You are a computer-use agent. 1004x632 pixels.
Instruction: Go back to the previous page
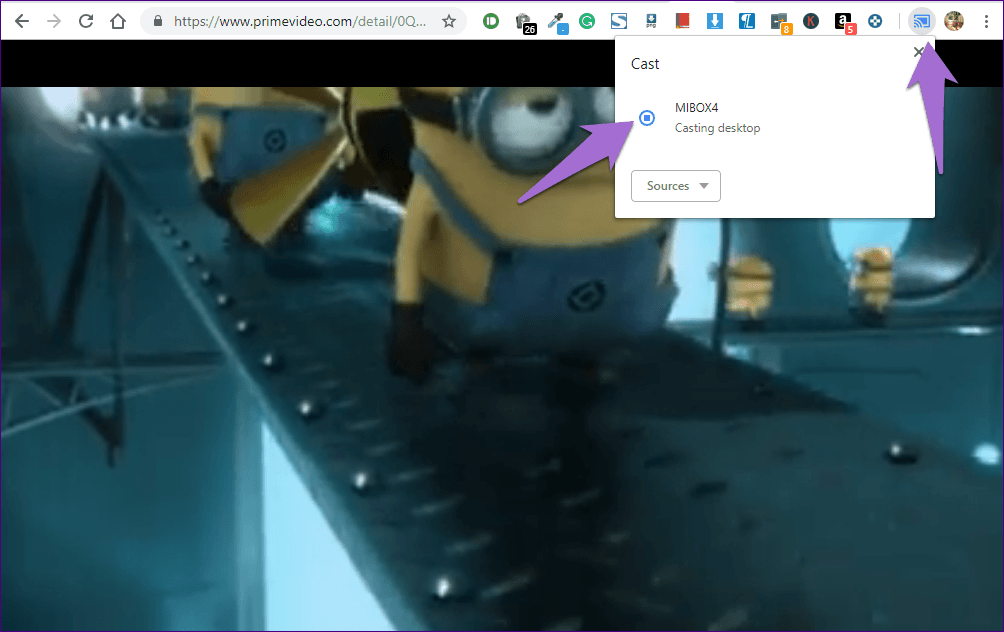pos(21,21)
